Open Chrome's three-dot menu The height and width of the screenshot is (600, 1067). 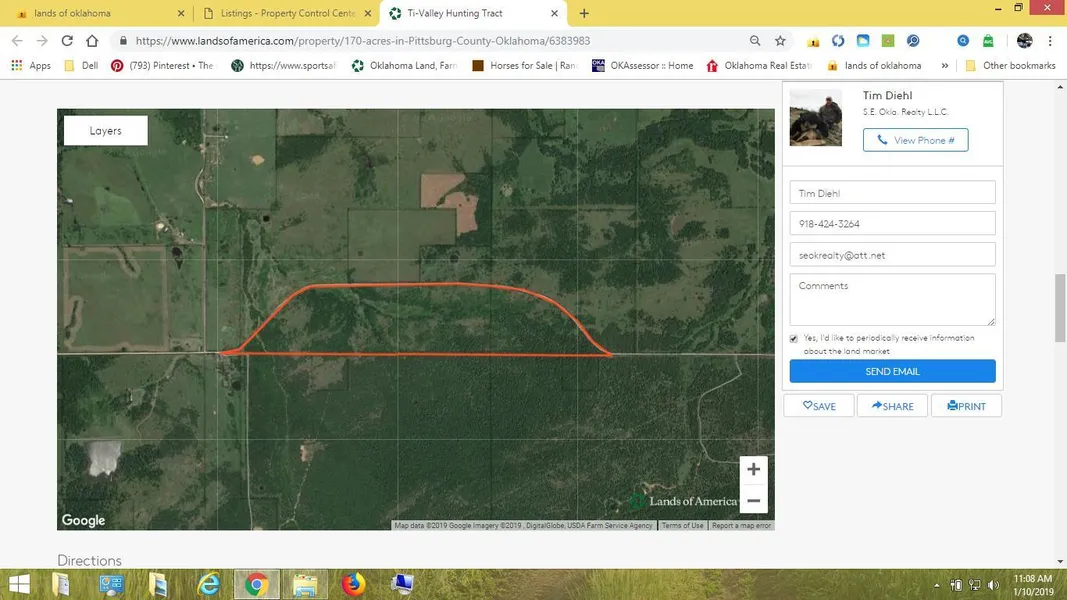(x=1050, y=41)
